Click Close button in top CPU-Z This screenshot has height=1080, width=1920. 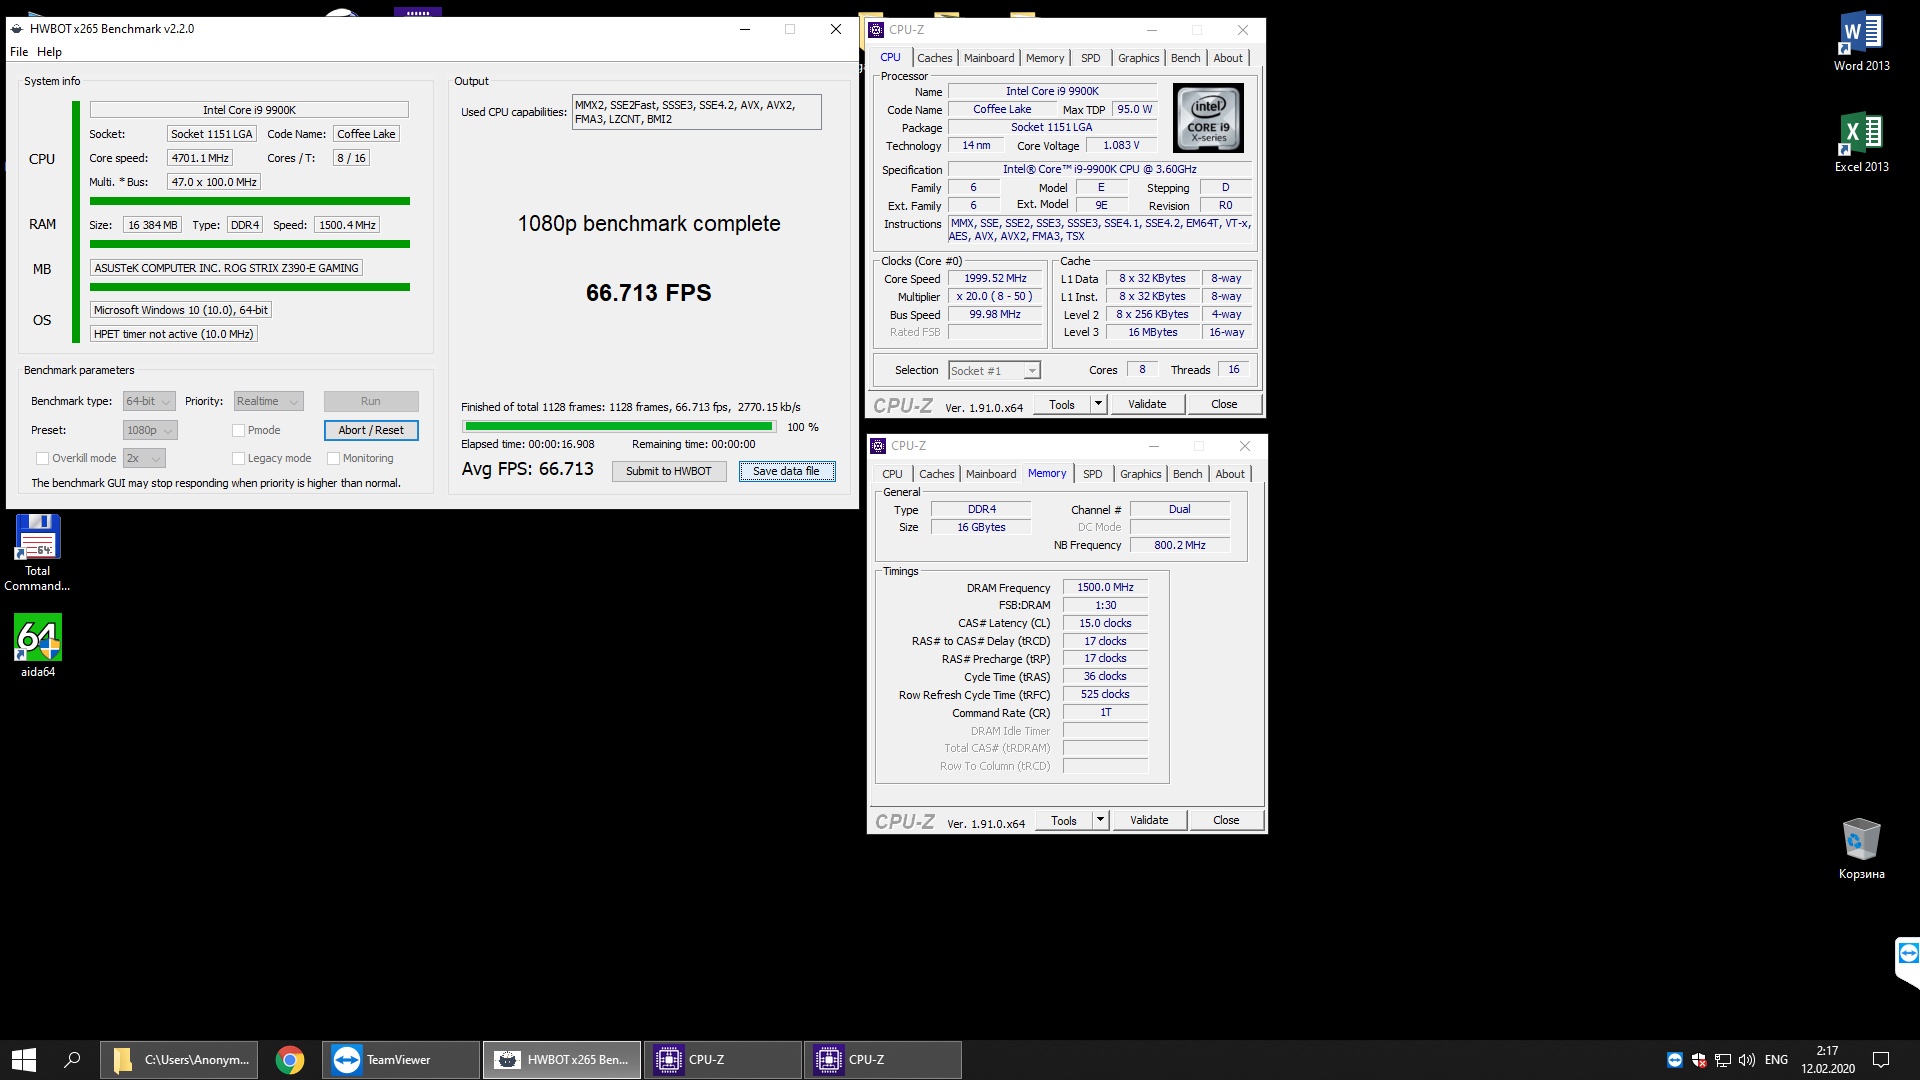click(x=1224, y=405)
